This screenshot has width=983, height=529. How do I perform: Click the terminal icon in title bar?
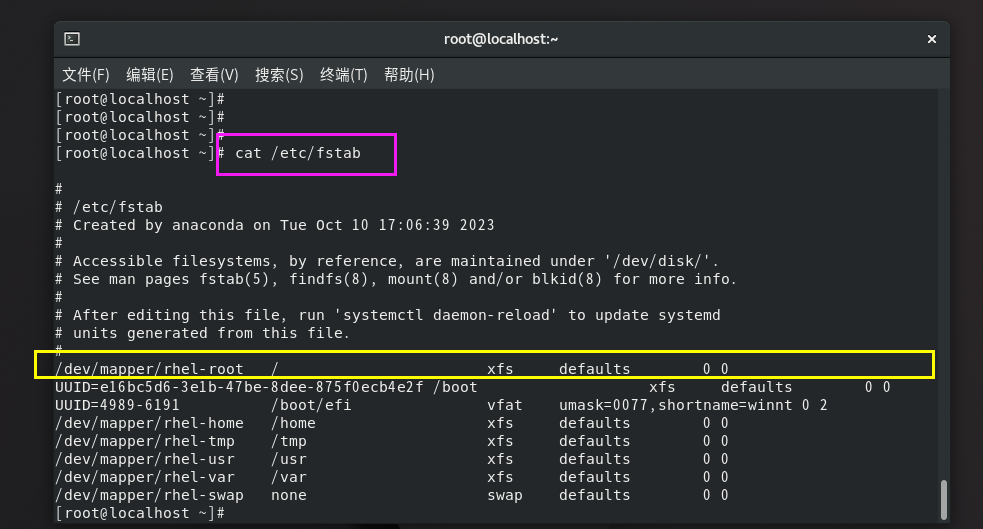[x=72, y=39]
